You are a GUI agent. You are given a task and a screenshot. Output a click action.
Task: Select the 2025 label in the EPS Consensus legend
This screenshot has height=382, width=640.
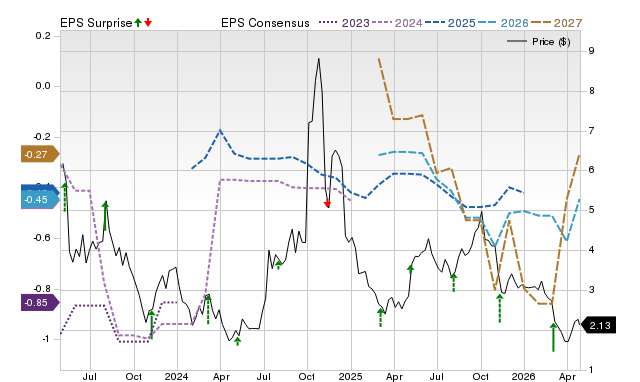[462, 23]
